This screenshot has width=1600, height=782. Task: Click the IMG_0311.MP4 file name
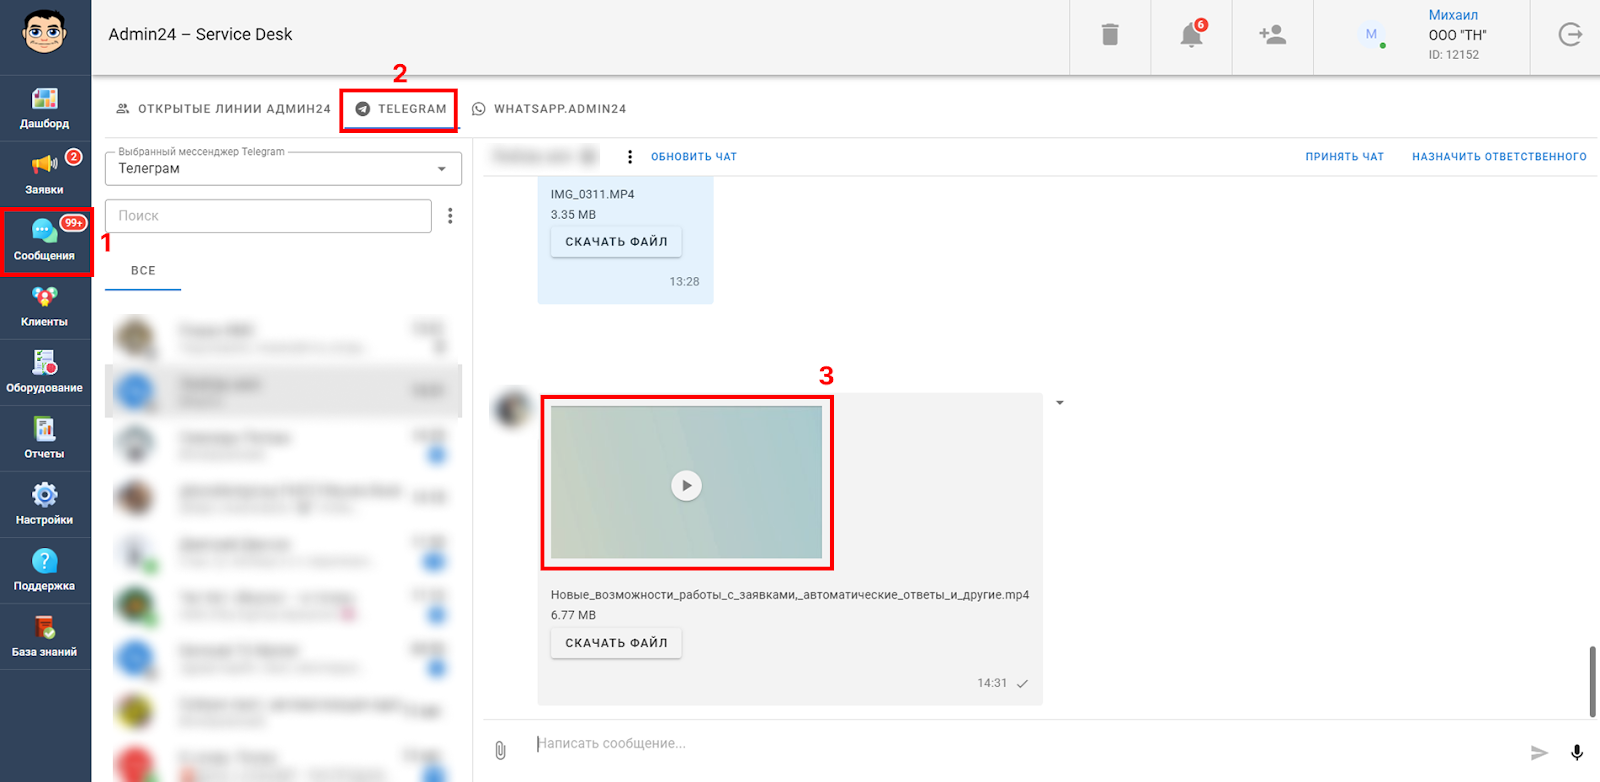[x=592, y=195]
